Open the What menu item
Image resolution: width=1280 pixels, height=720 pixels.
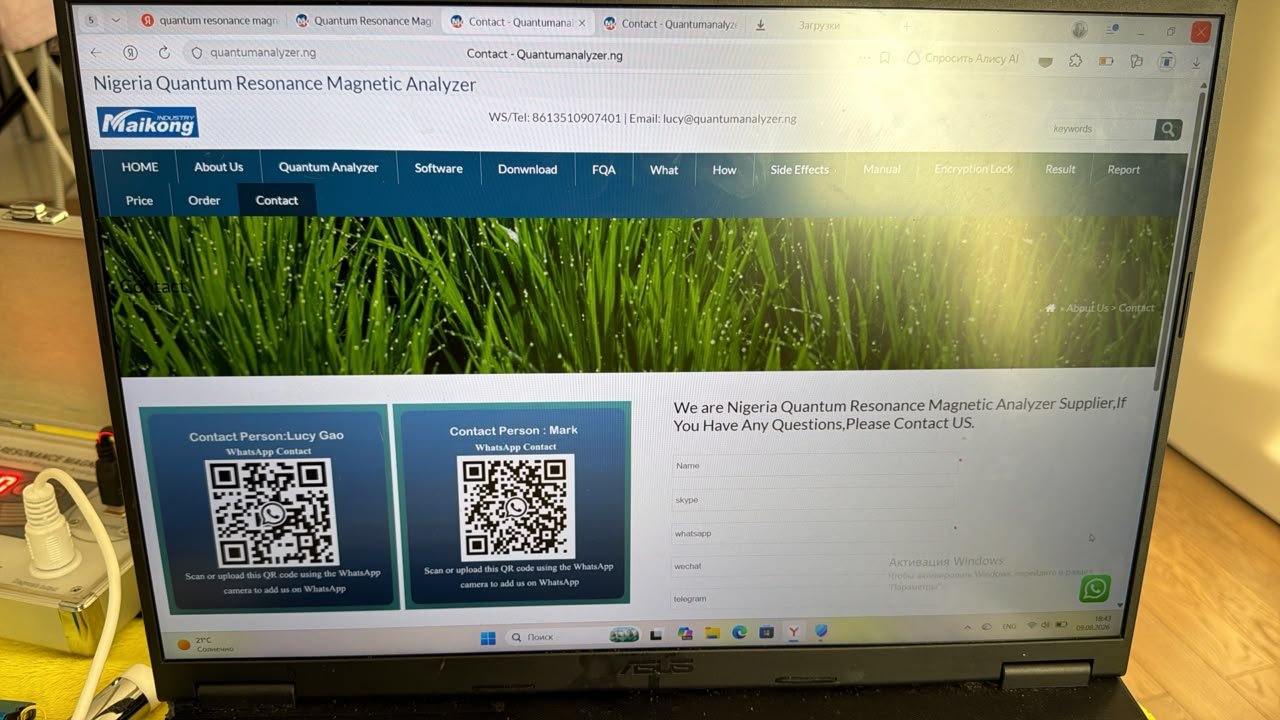[x=664, y=170]
